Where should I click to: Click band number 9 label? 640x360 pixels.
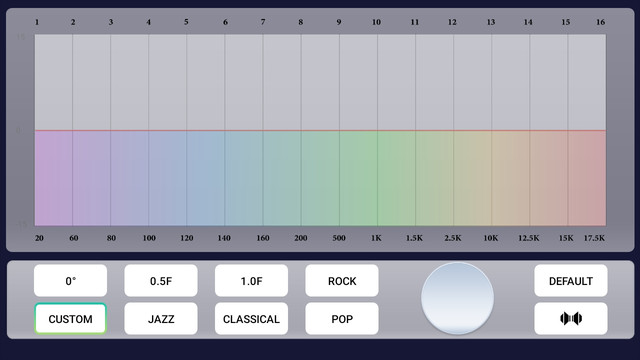point(339,22)
